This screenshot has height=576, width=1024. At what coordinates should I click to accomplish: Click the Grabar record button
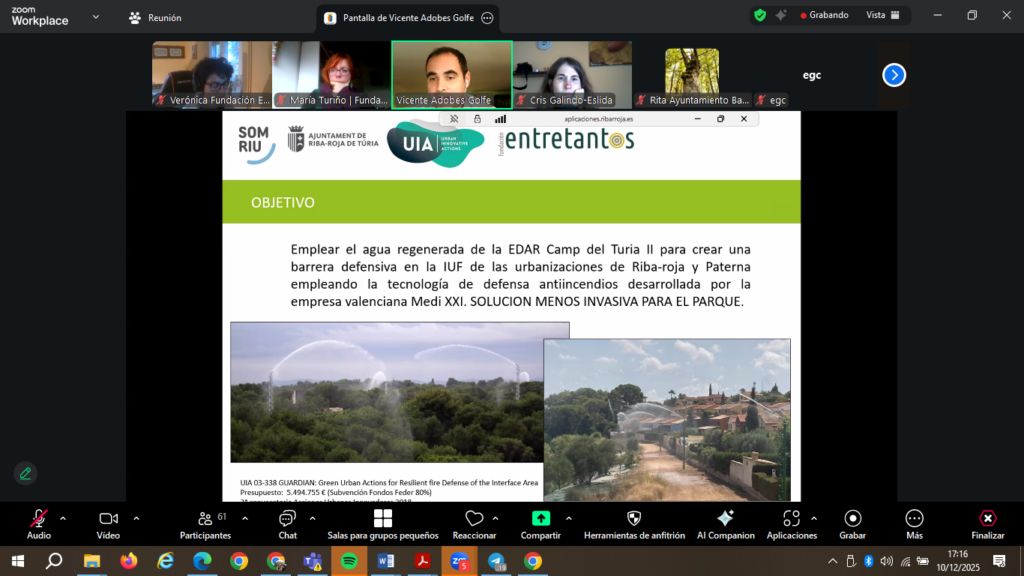tap(852, 524)
